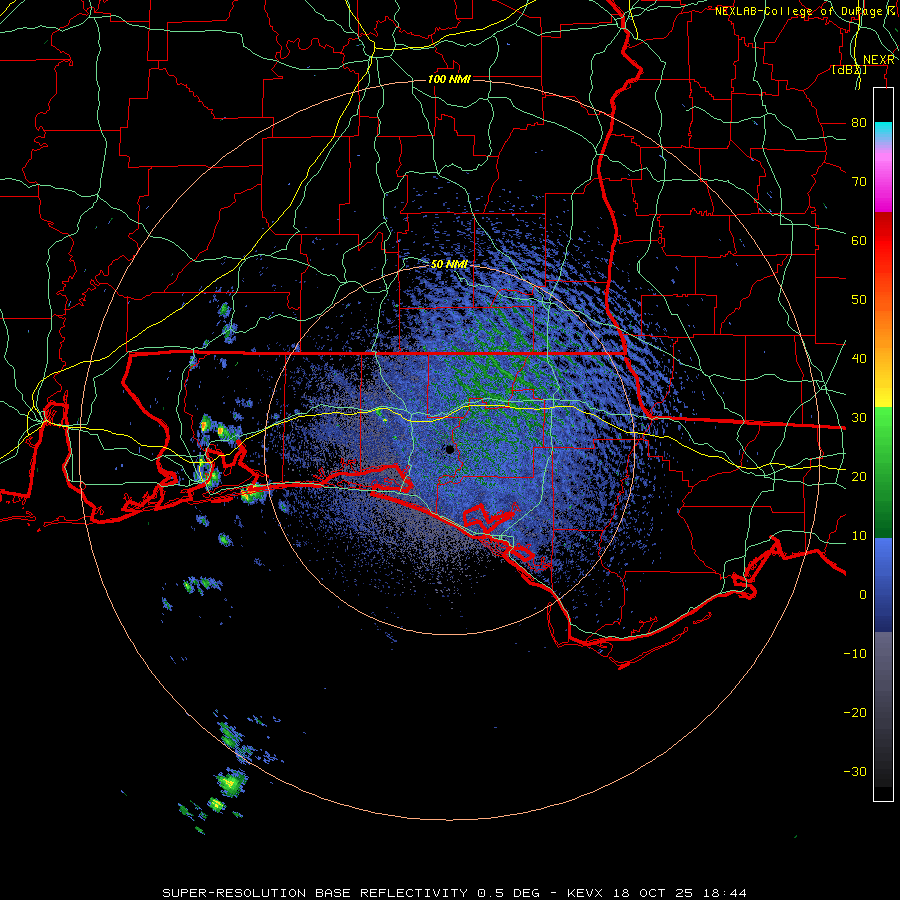
Task: Click the yellow segment of the color bar
Action: [x=883, y=389]
